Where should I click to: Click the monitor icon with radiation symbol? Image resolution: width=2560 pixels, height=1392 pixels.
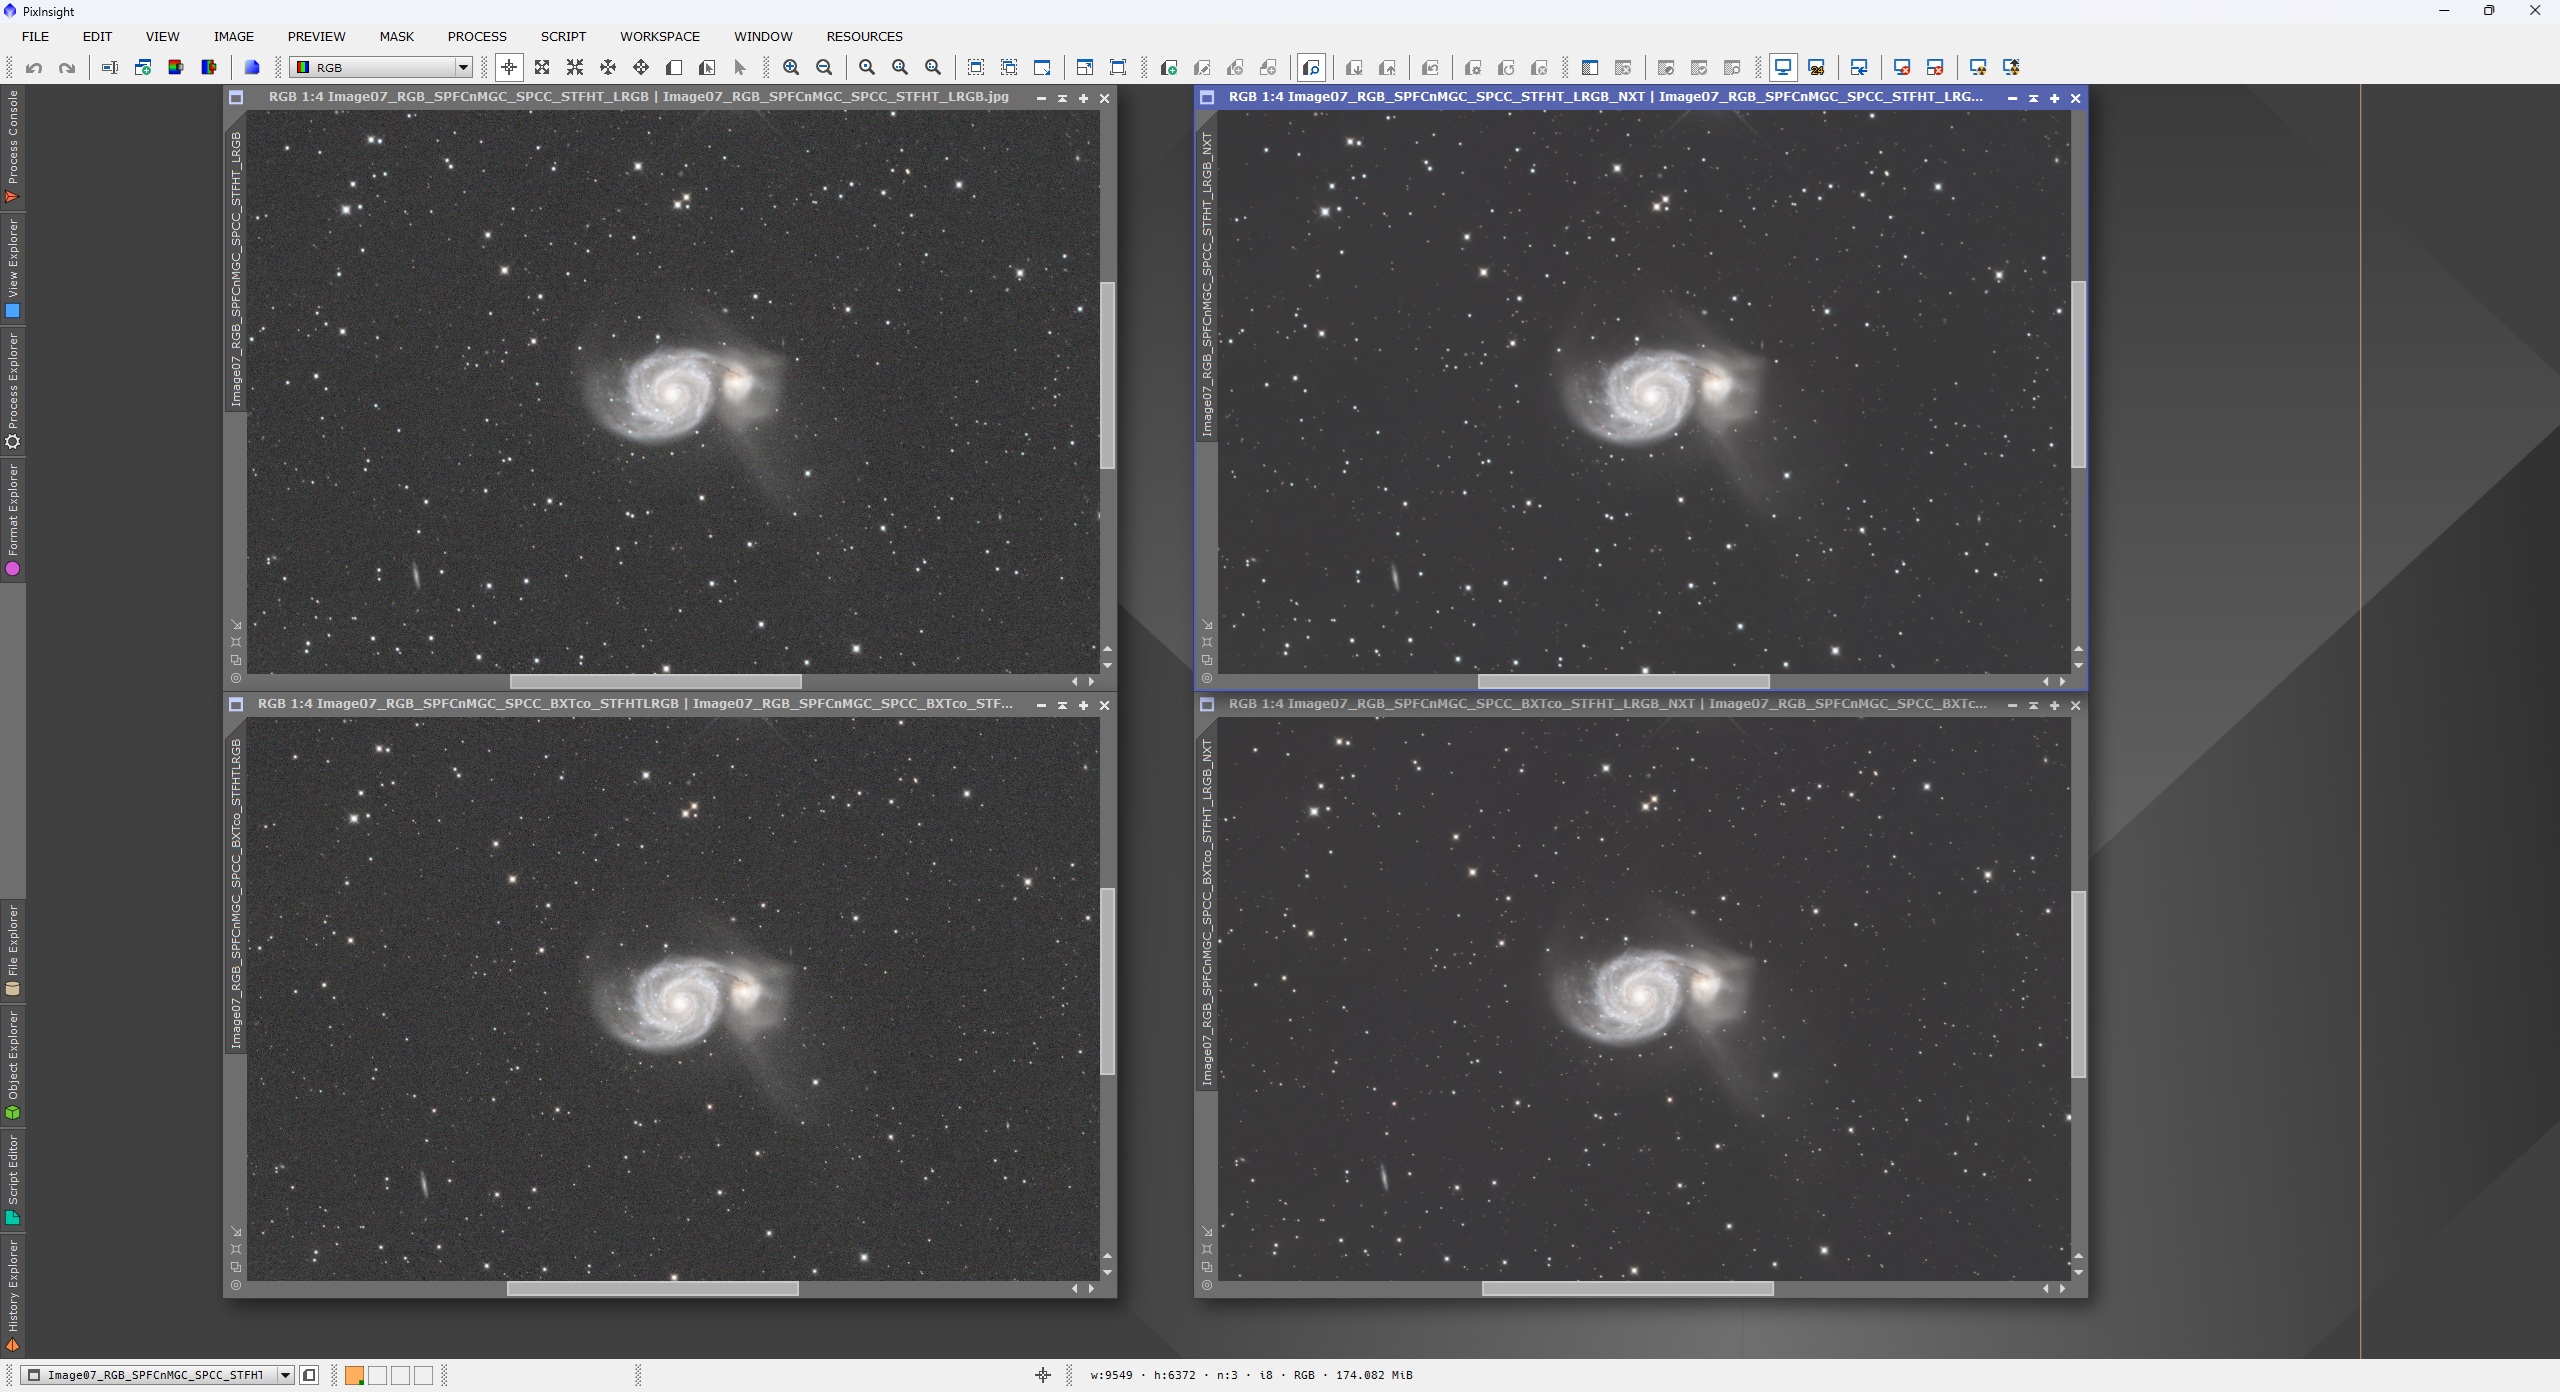click(1978, 68)
